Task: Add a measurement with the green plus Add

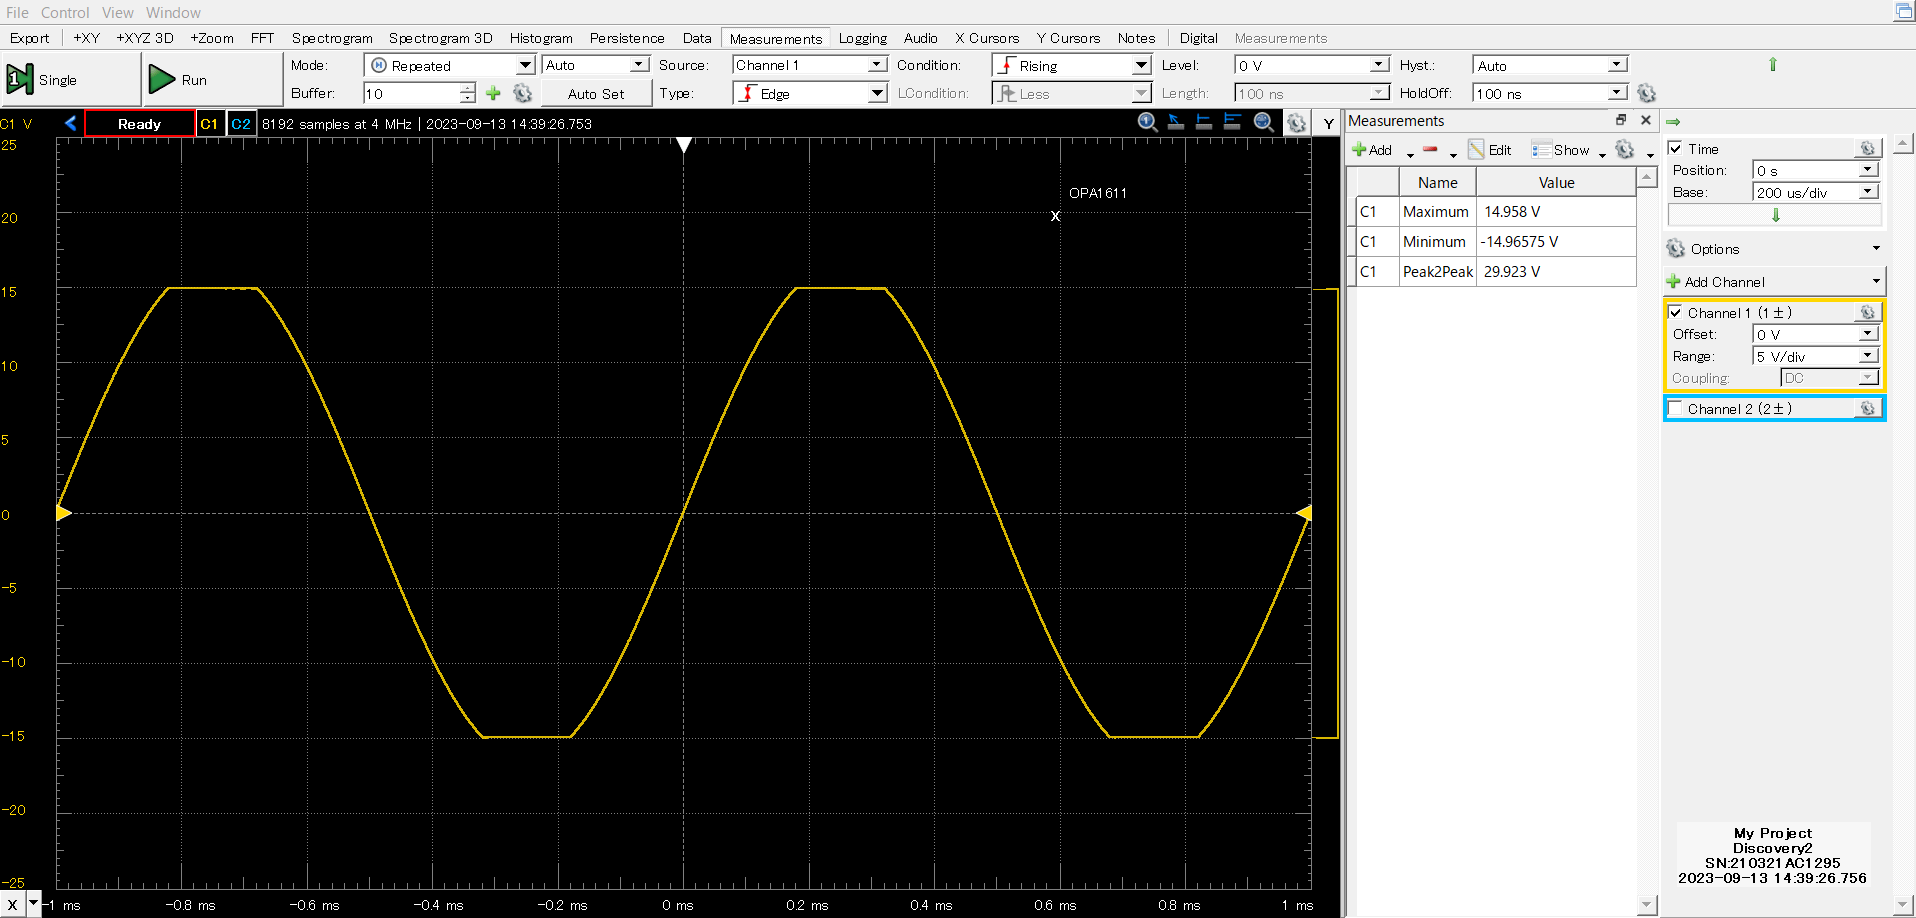Action: pos(1372,150)
